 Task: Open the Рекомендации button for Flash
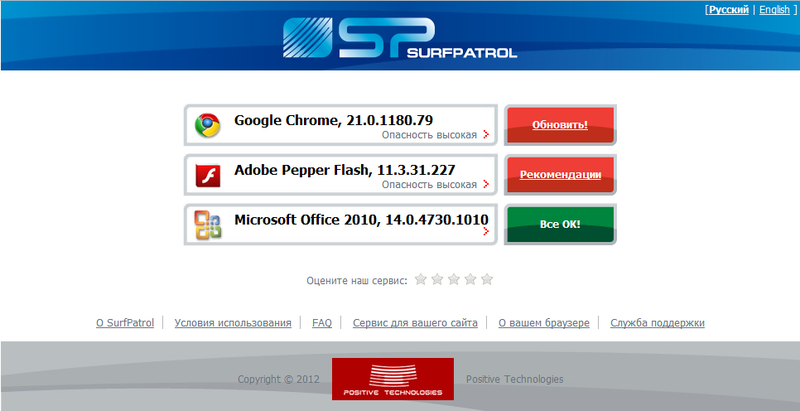point(560,174)
